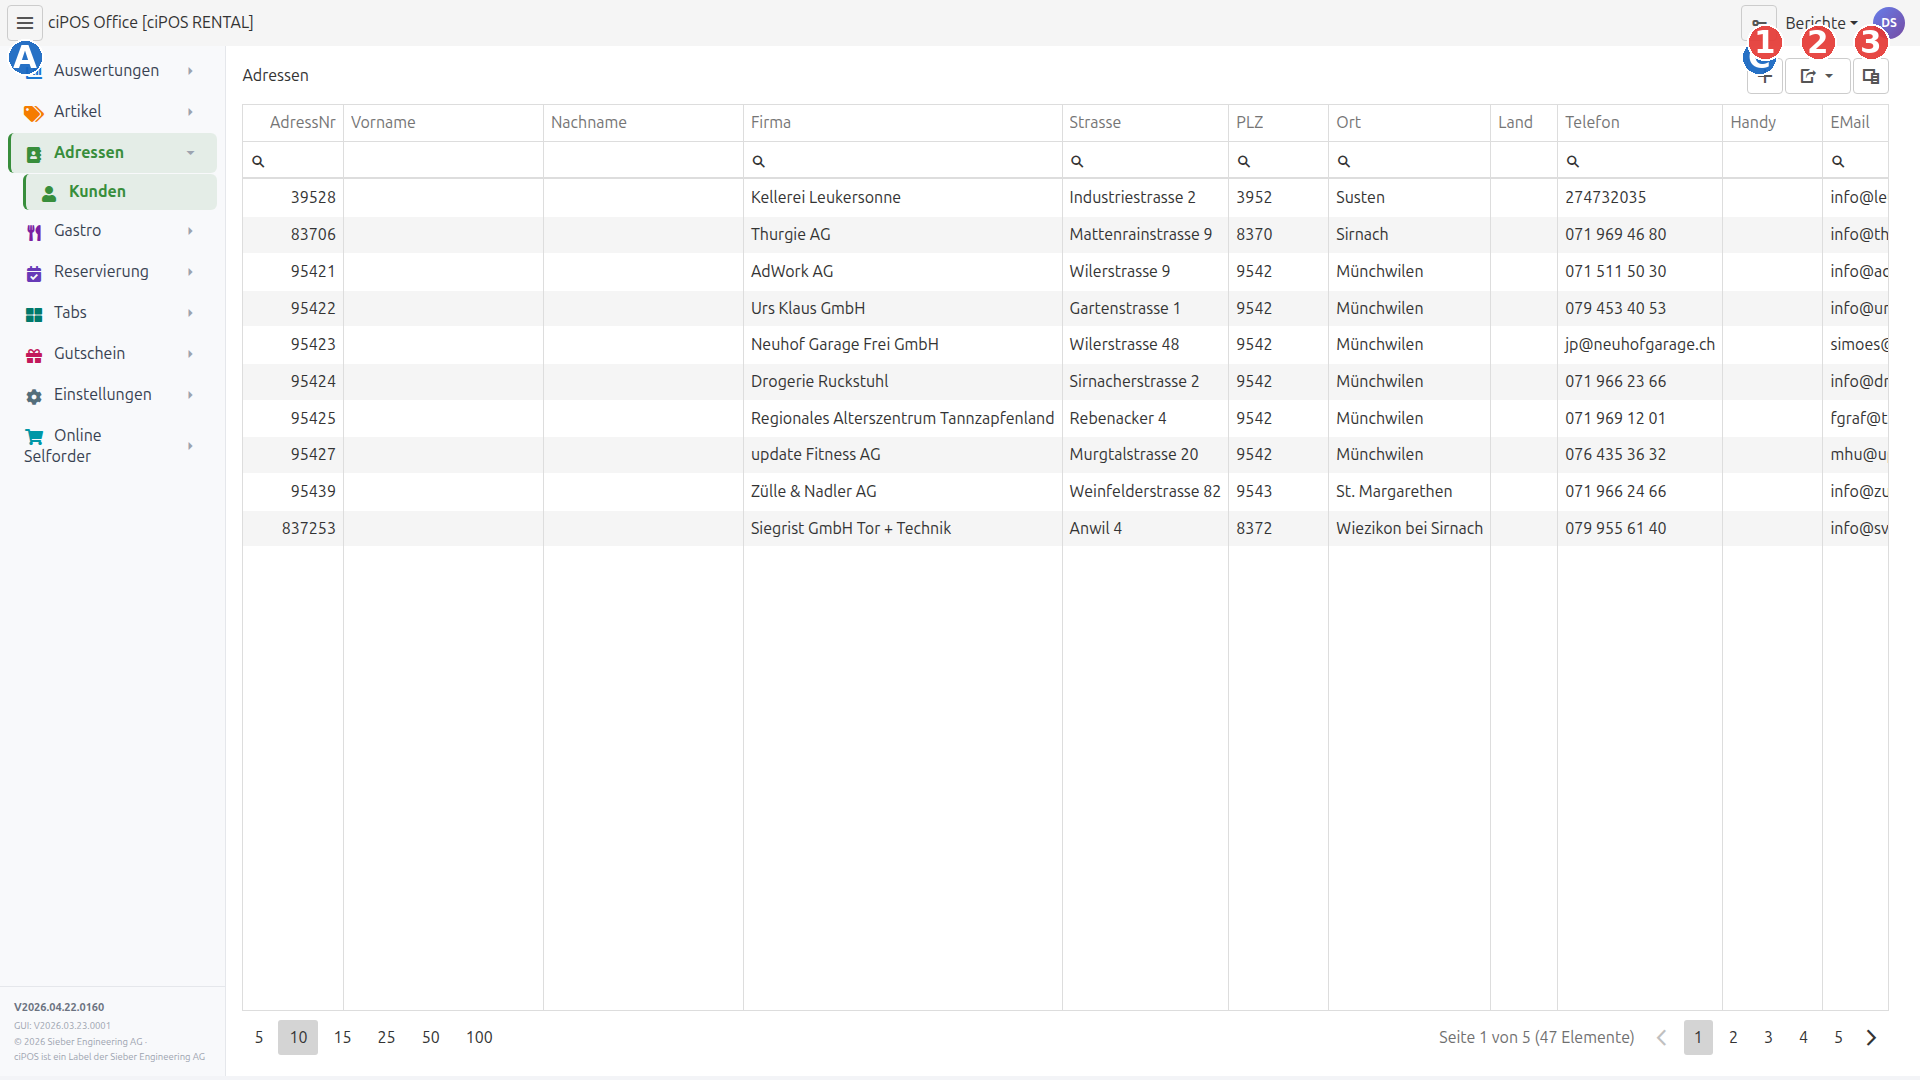Set page size to 15
This screenshot has width=1920, height=1080.
[342, 1038]
